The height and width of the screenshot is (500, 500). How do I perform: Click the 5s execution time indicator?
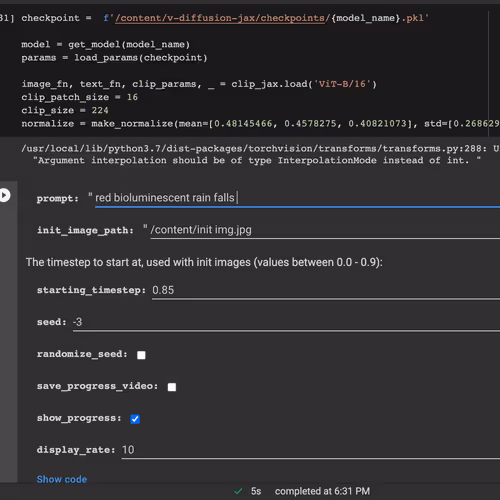[x=256, y=491]
